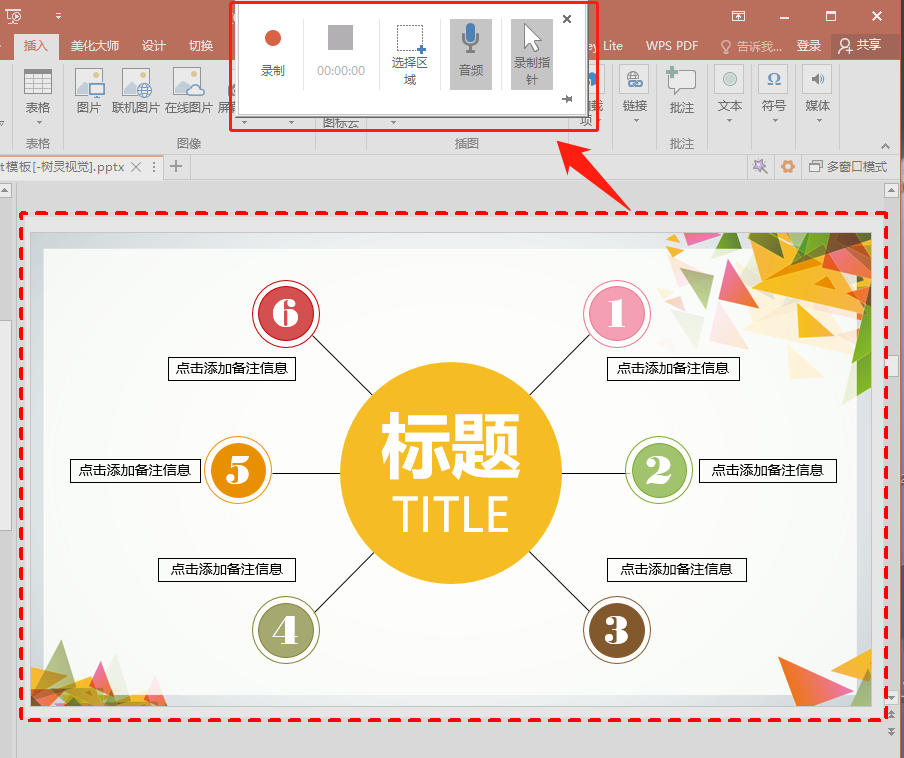
Task: Close the screen recording panel
Action: (567, 19)
